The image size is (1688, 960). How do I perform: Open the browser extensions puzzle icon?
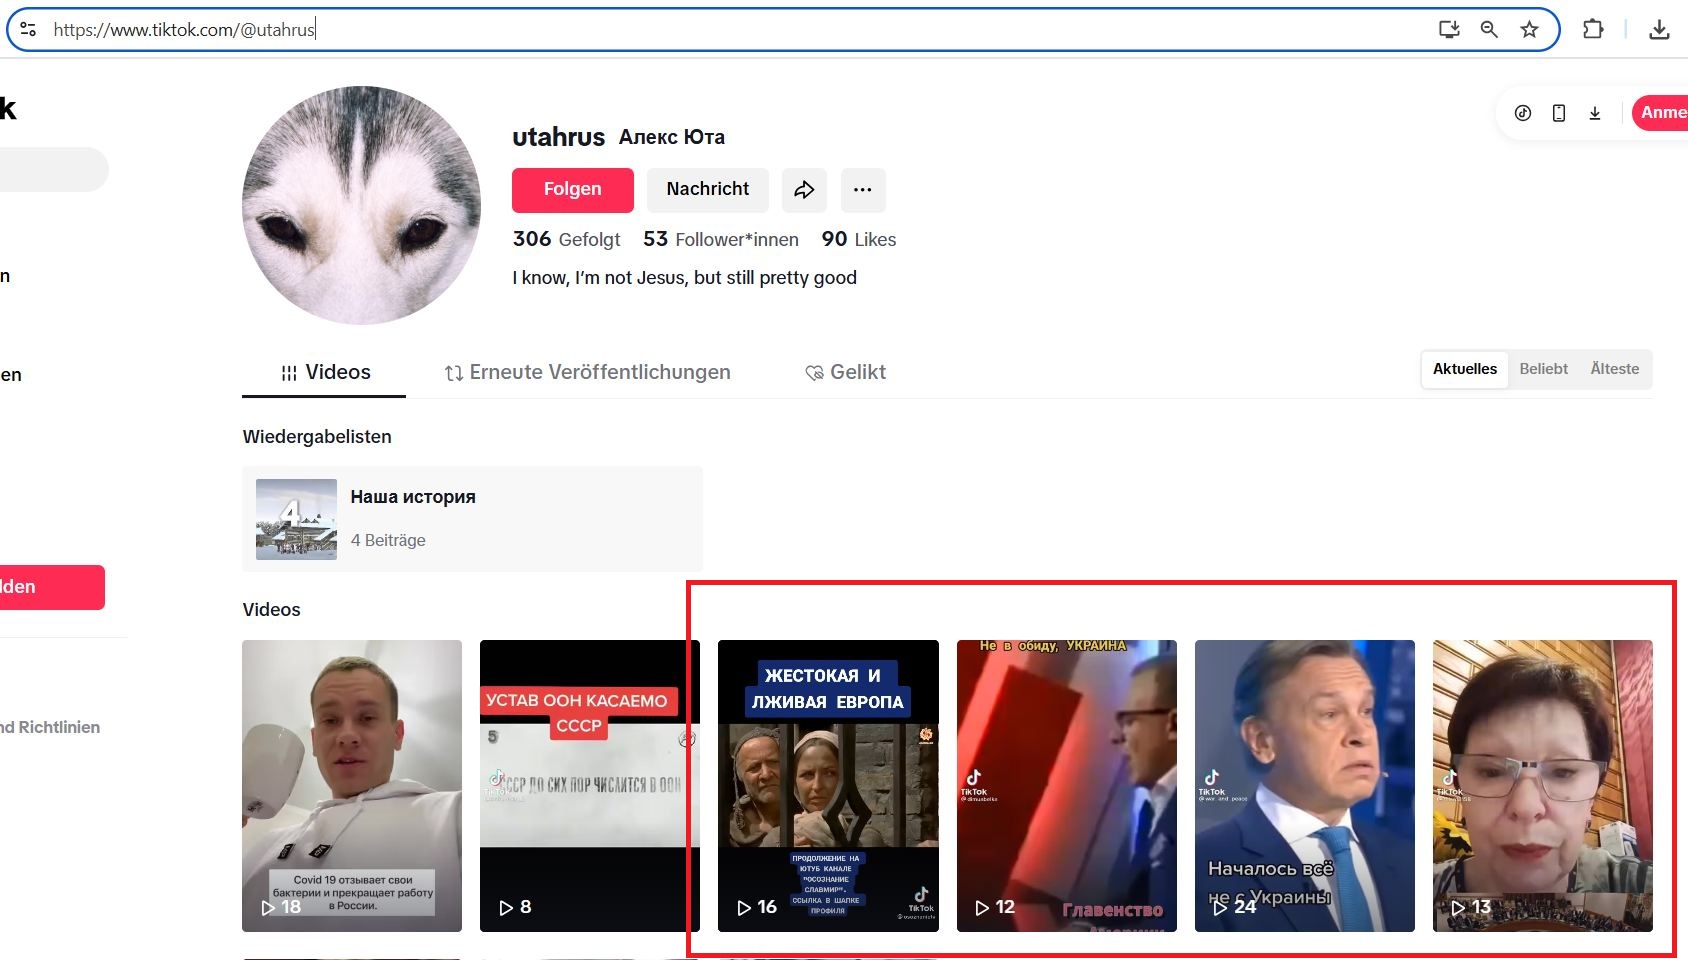[x=1593, y=29]
